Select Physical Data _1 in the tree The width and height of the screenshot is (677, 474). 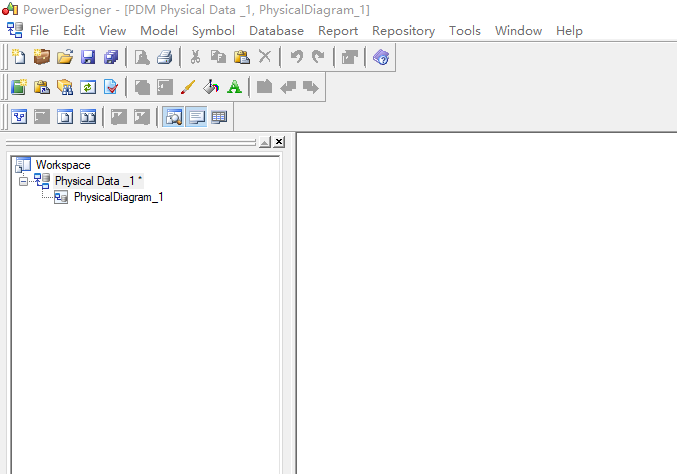coord(98,181)
